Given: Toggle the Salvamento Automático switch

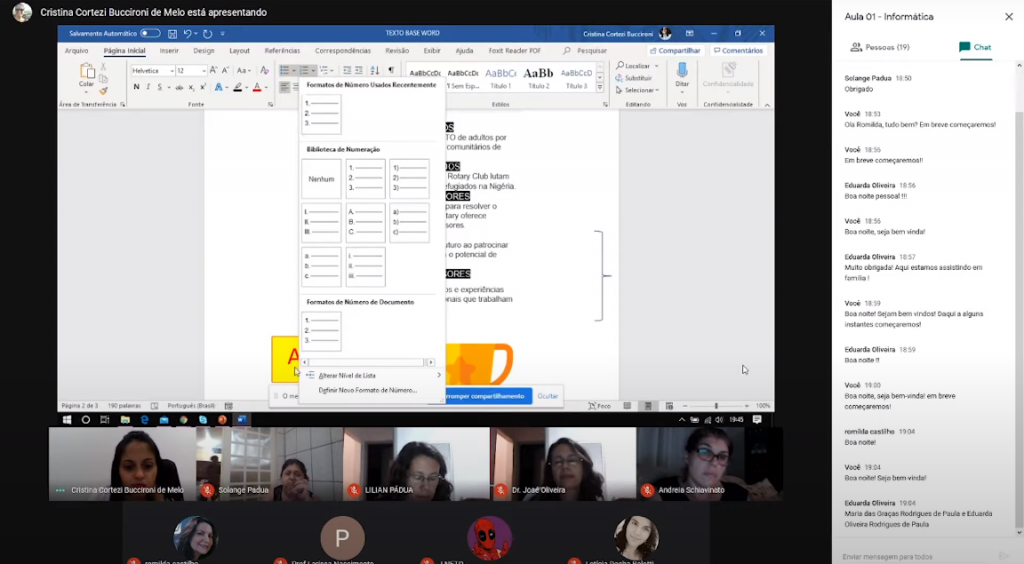Looking at the screenshot, I should point(150,33).
